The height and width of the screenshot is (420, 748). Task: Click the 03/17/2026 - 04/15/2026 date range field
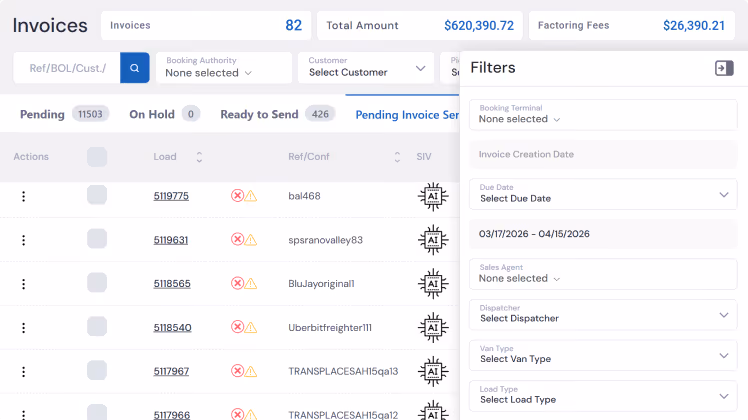(x=603, y=234)
